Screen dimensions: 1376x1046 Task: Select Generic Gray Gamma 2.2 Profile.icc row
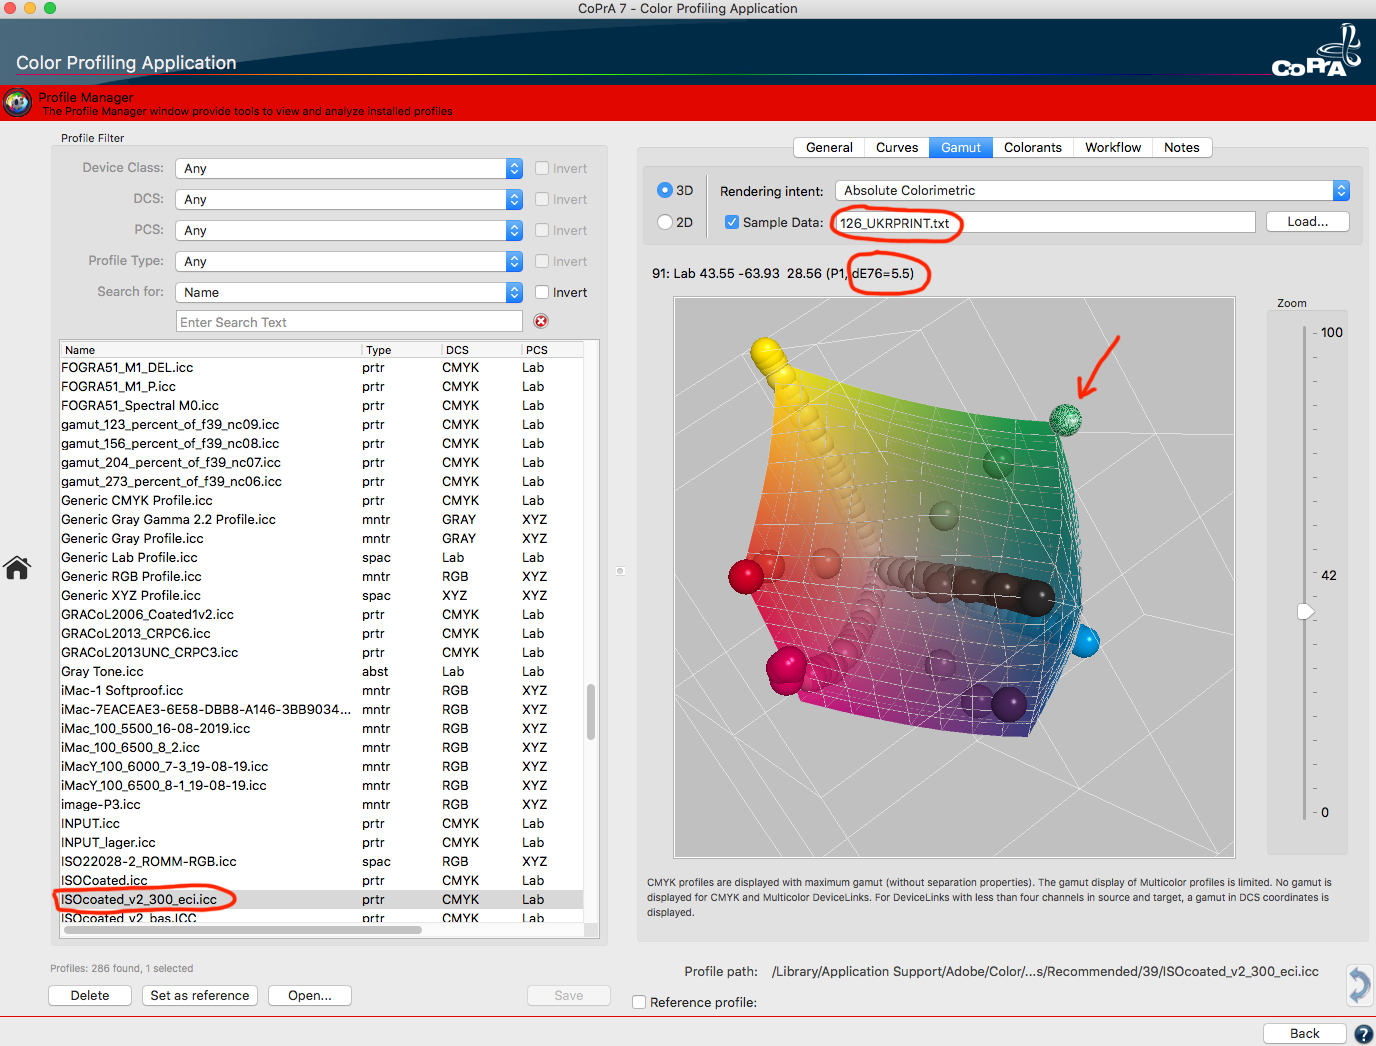tap(321, 519)
